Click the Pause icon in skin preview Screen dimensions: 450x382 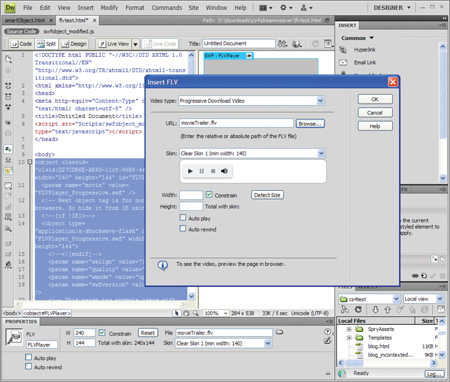202,171
